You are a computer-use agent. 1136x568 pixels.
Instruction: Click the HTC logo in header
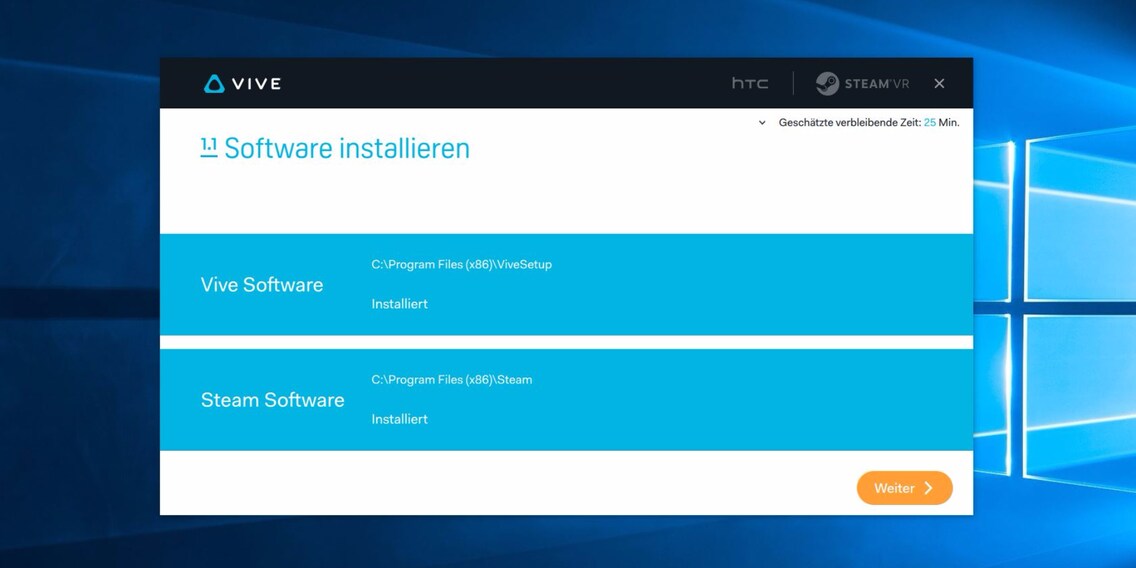click(x=749, y=83)
